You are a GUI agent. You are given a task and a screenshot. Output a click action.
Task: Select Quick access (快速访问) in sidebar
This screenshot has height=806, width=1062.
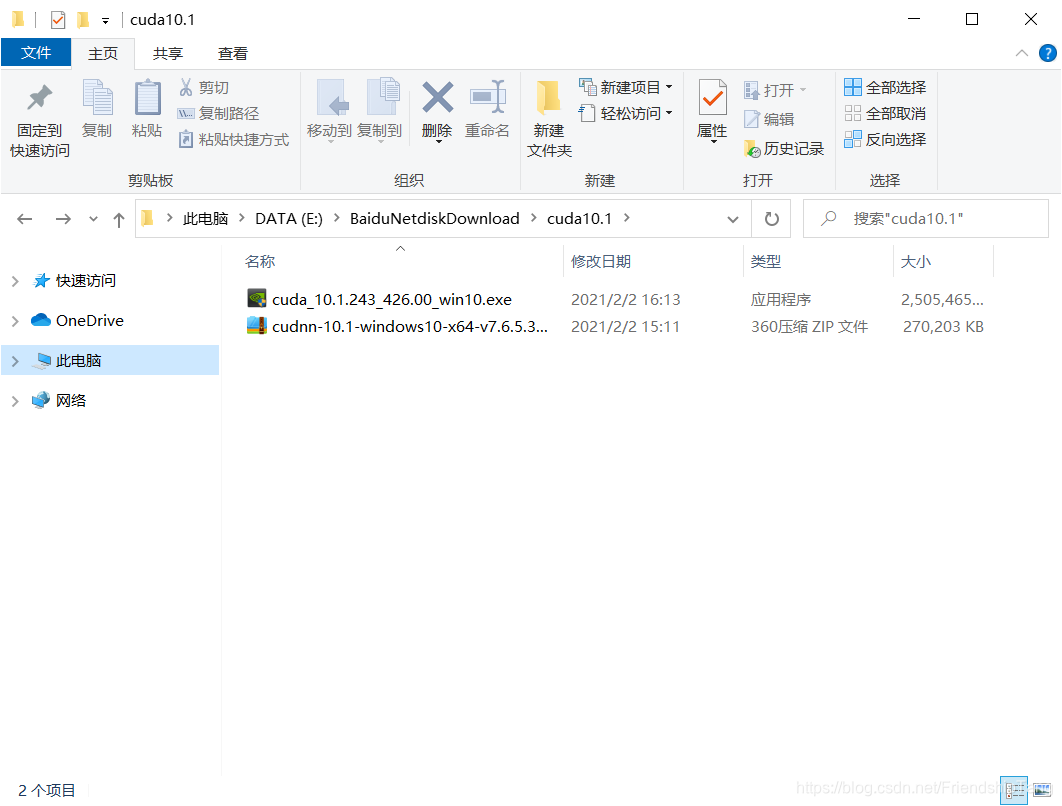coord(75,280)
